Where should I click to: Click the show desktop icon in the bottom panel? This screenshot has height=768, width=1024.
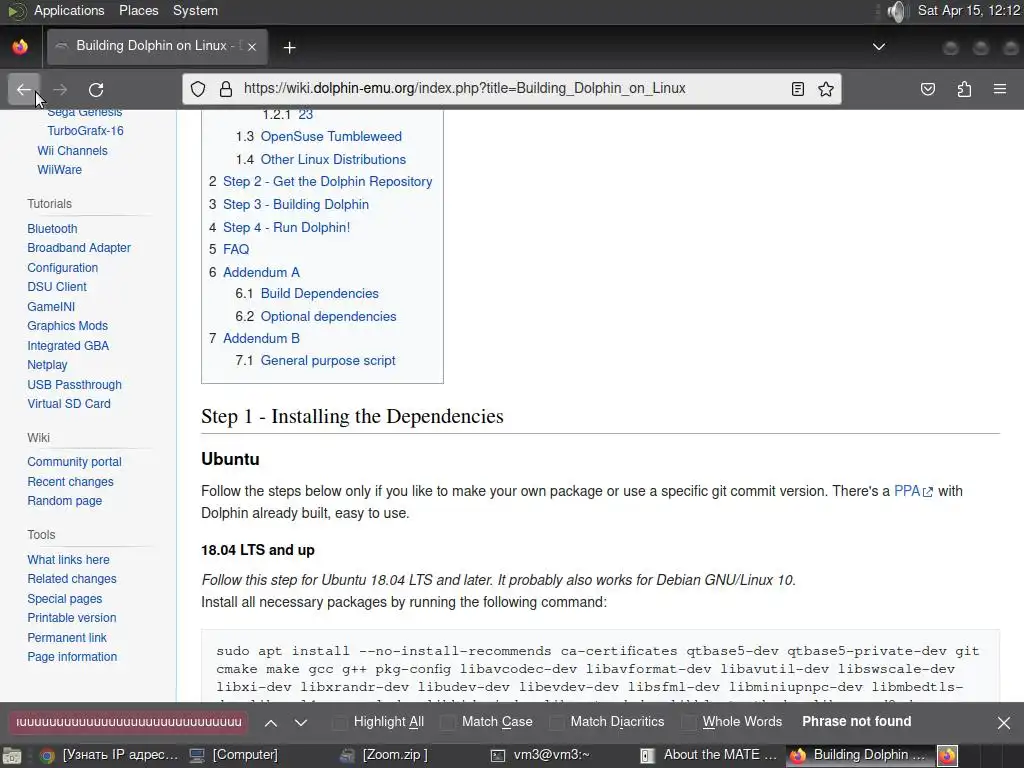click(12, 756)
